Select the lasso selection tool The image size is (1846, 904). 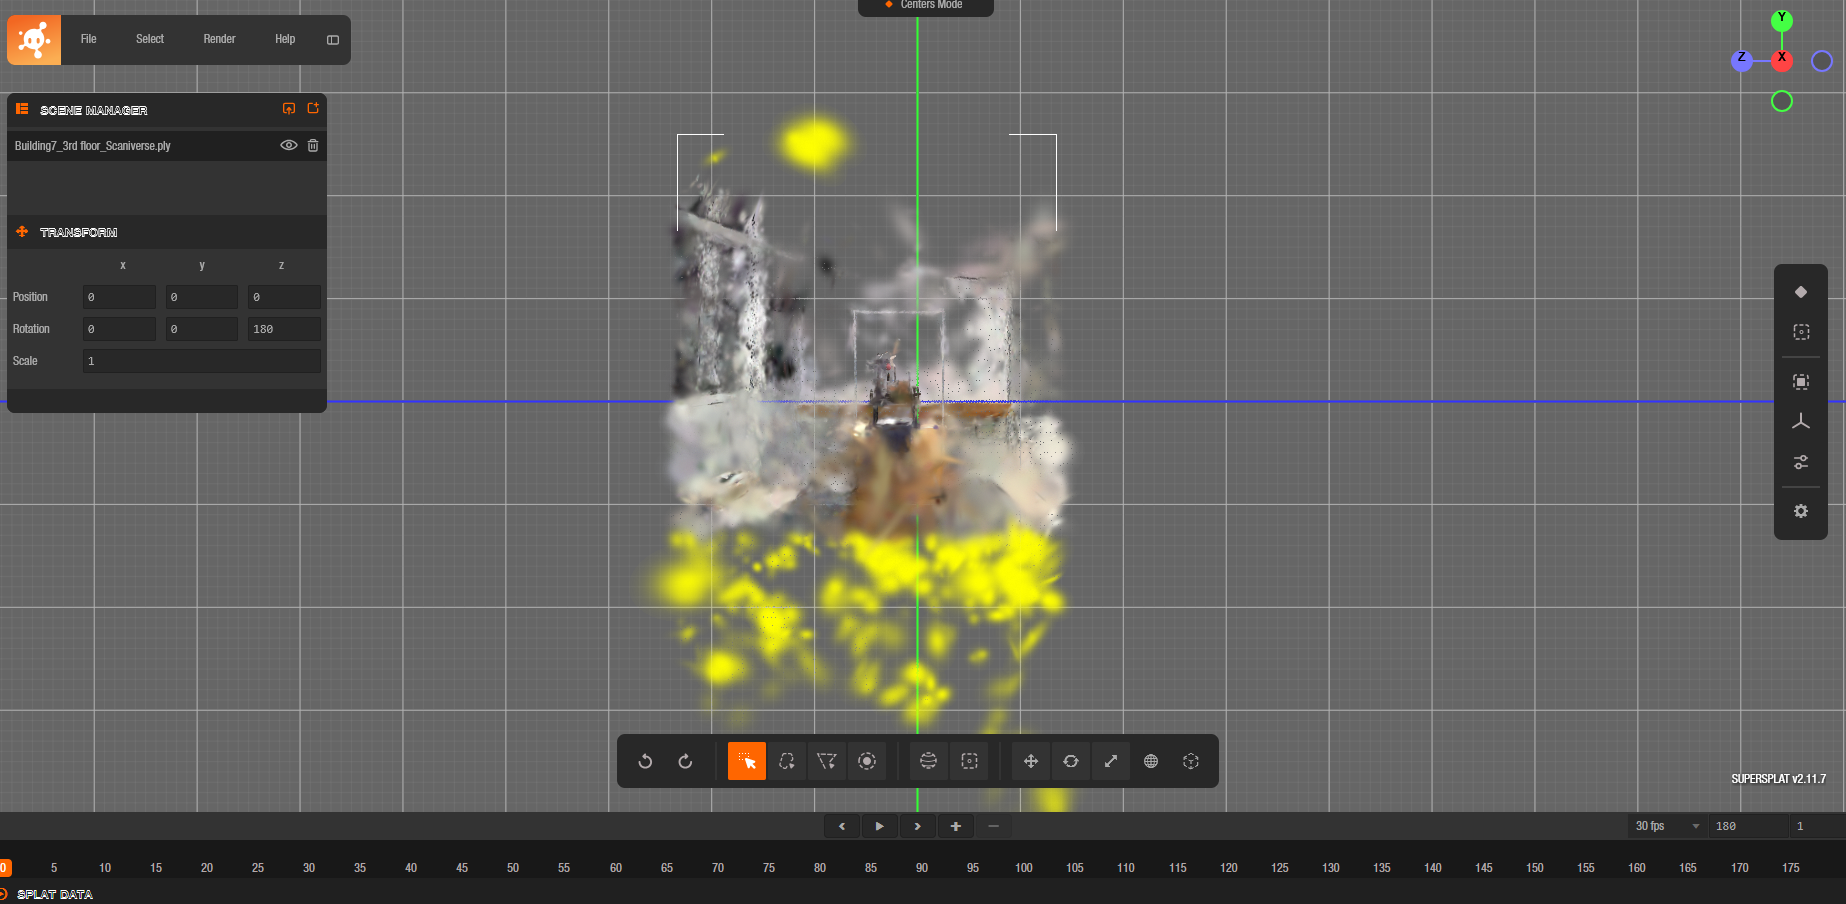[787, 761]
